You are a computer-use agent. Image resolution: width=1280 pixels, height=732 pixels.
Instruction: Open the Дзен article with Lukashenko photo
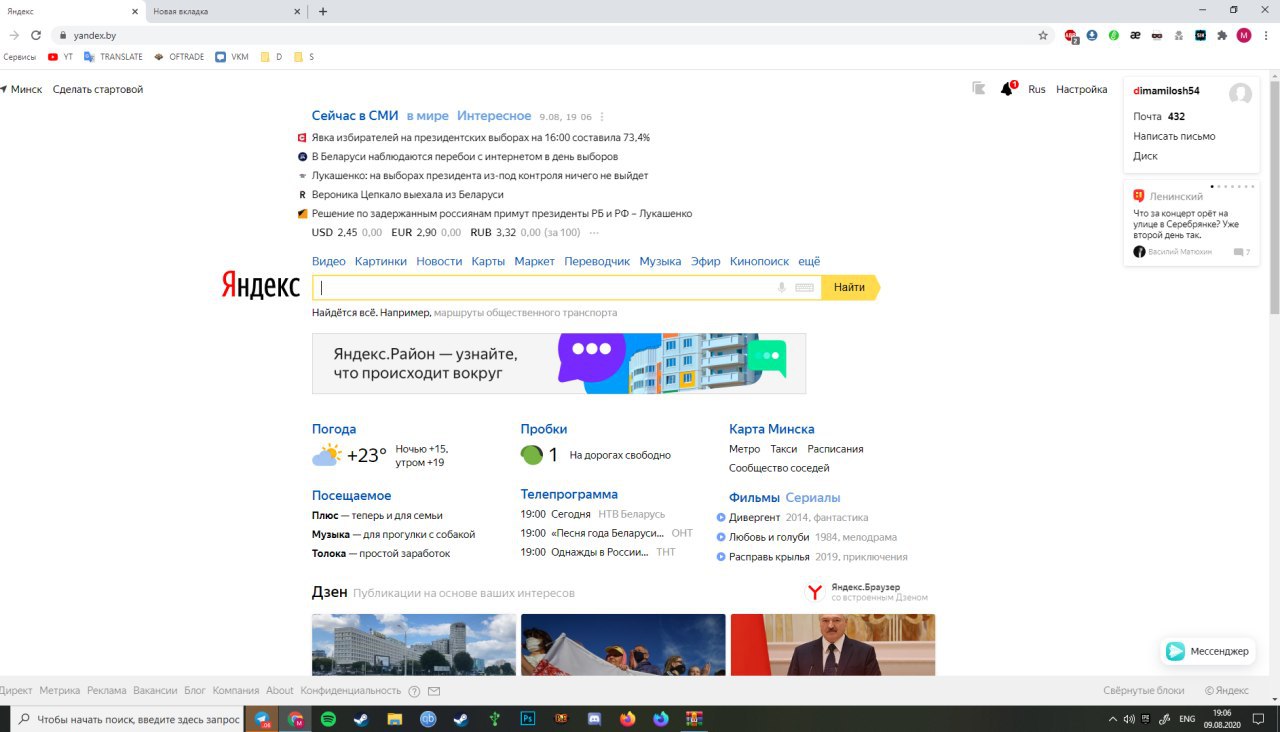click(833, 645)
